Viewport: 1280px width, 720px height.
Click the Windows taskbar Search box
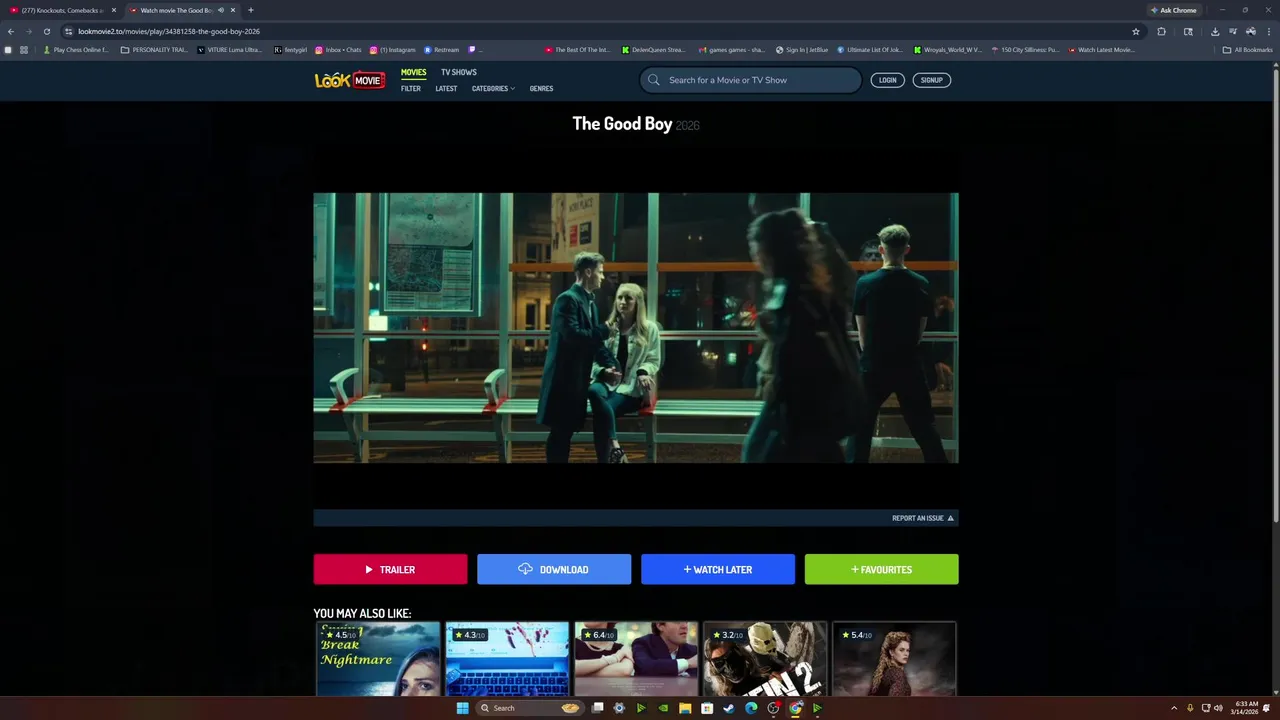point(529,708)
